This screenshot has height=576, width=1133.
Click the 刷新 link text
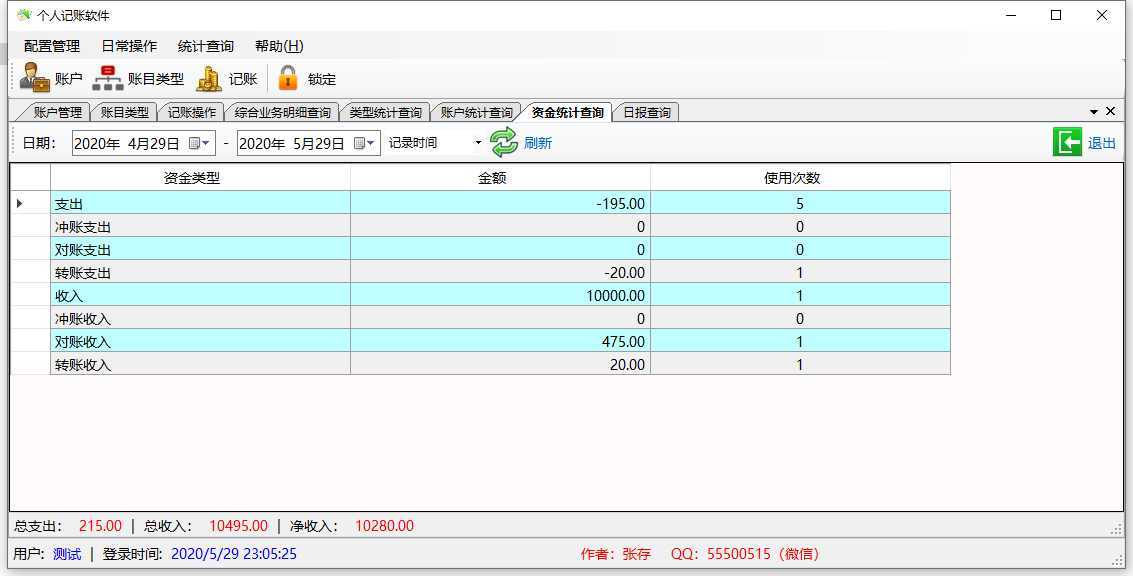click(x=538, y=143)
